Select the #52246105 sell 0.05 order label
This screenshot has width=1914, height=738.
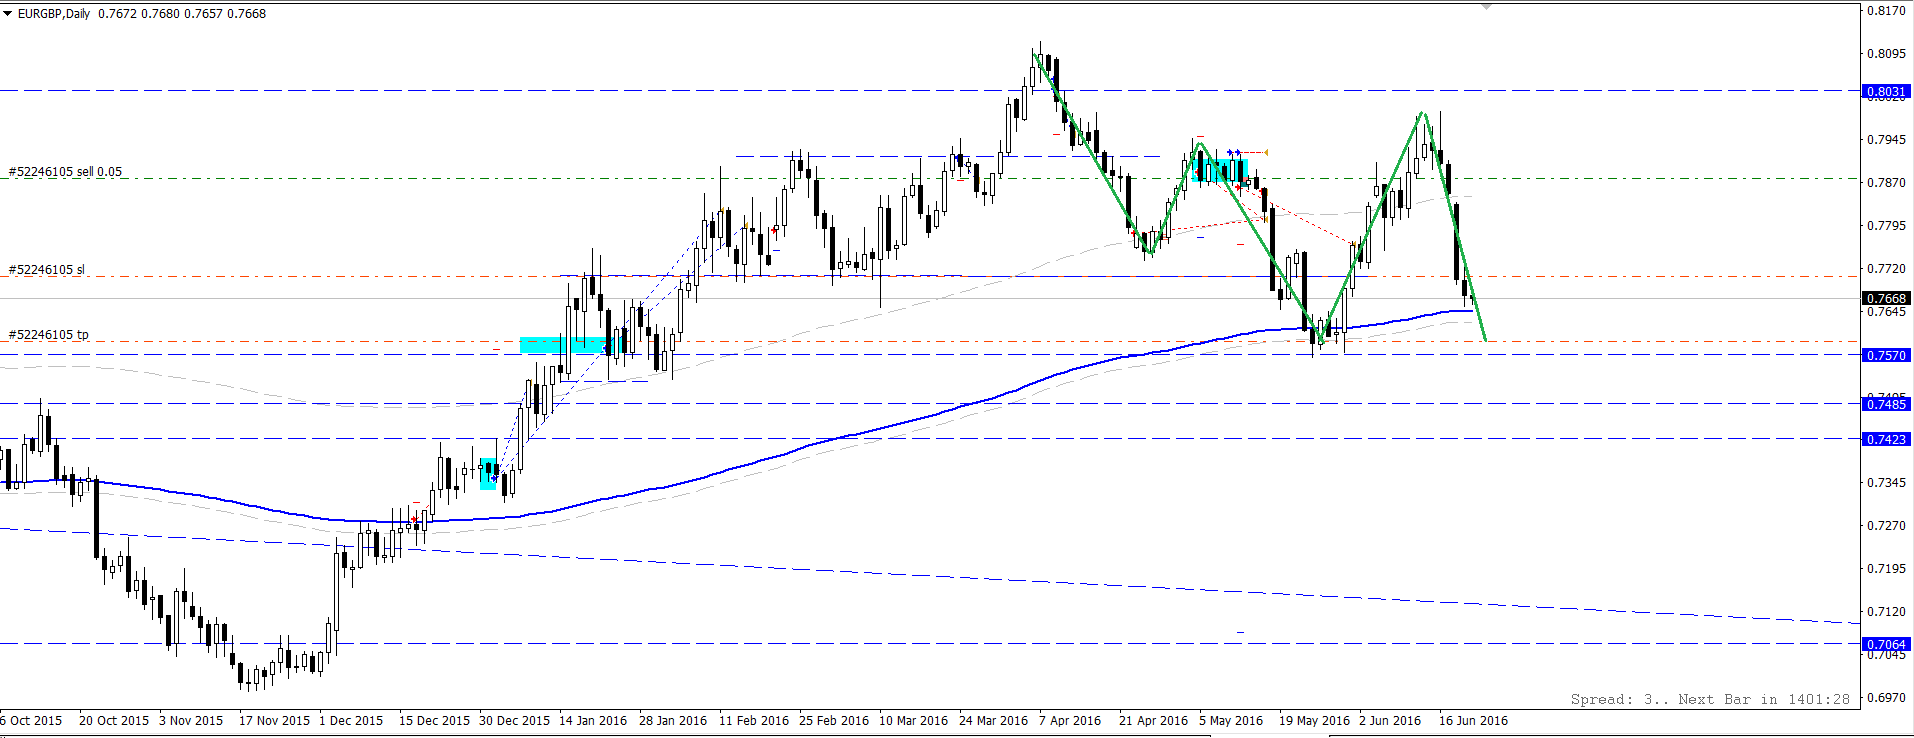pos(66,172)
